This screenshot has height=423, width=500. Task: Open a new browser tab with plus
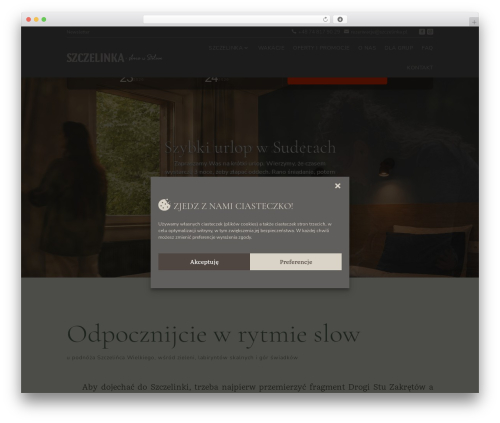click(474, 22)
